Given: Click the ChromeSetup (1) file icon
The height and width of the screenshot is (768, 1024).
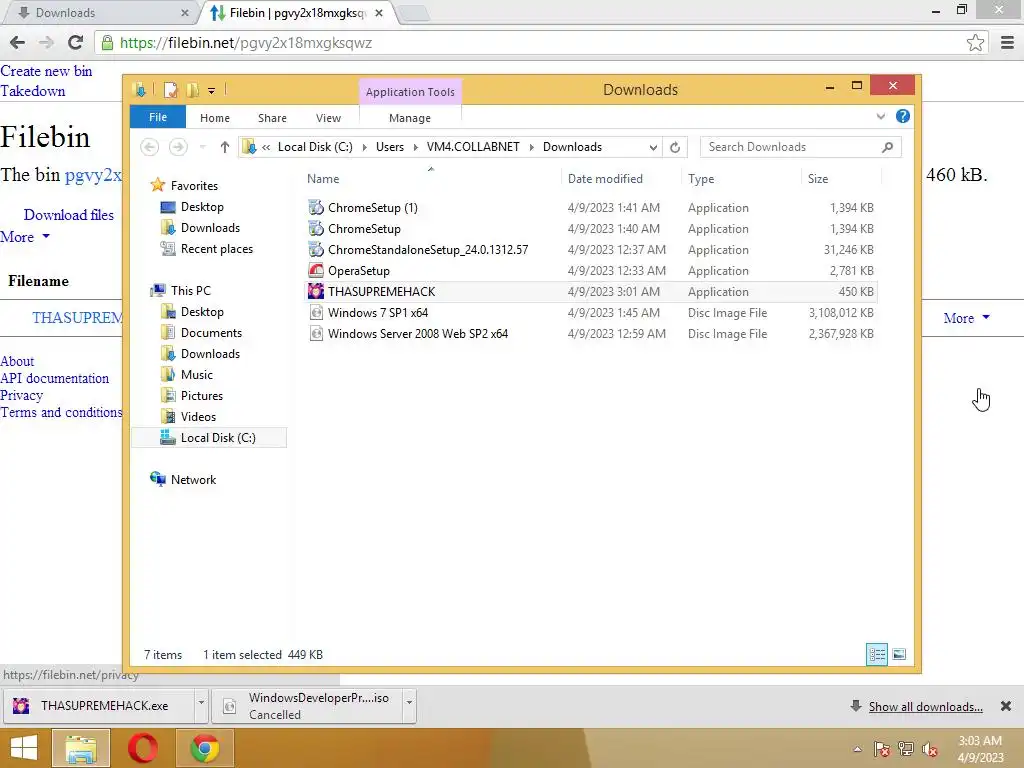Looking at the screenshot, I should coord(316,208).
